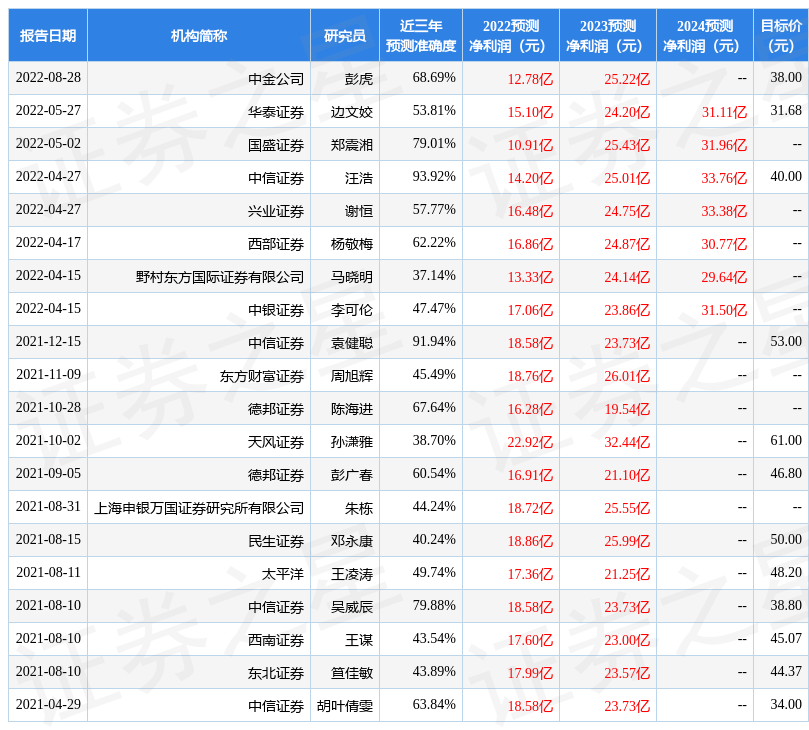The image size is (809, 730).
Task: Click the 68.69% accuracy value
Action: [434, 78]
